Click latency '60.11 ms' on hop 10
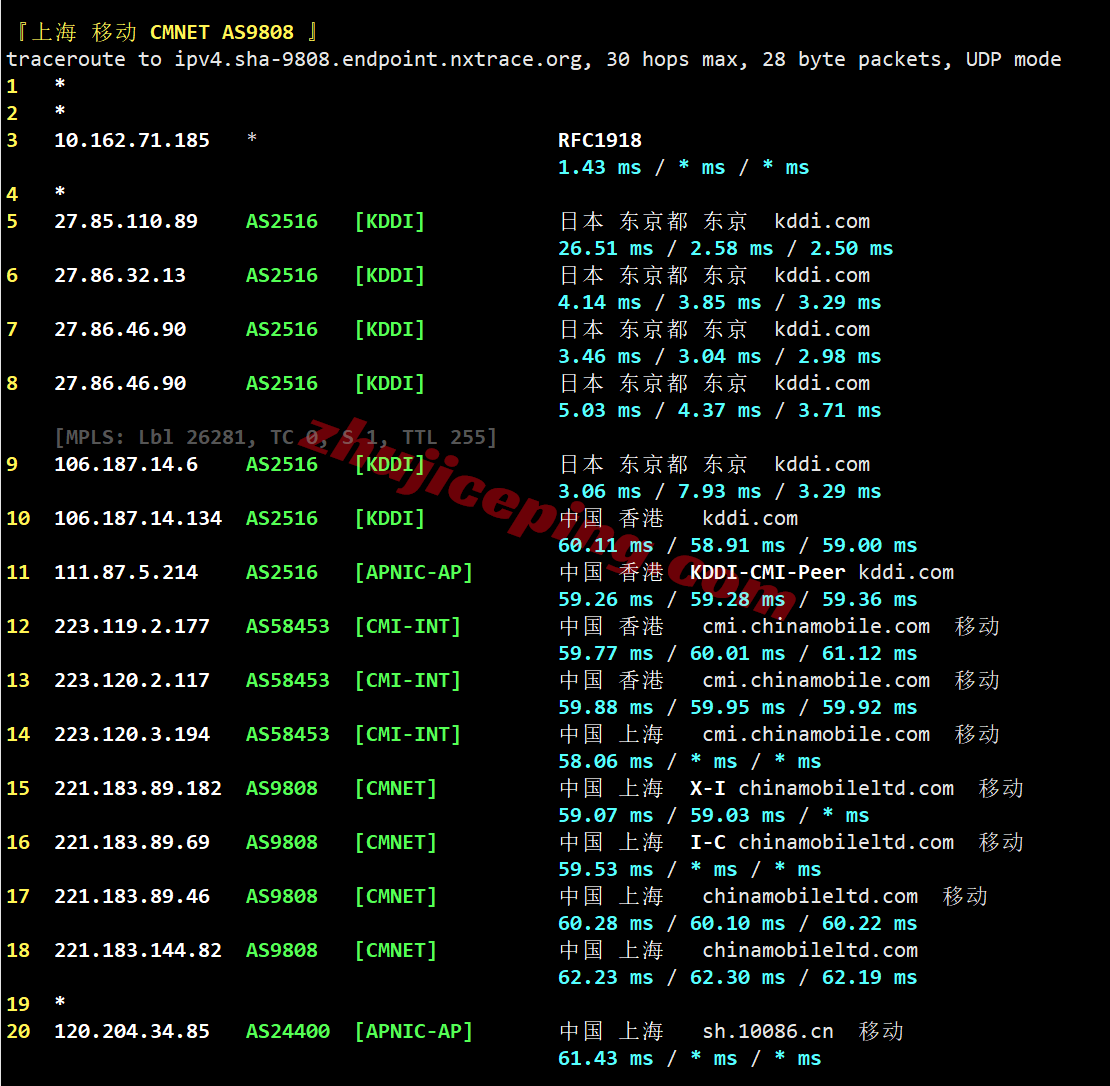The width and height of the screenshot is (1110, 1086). coord(605,545)
